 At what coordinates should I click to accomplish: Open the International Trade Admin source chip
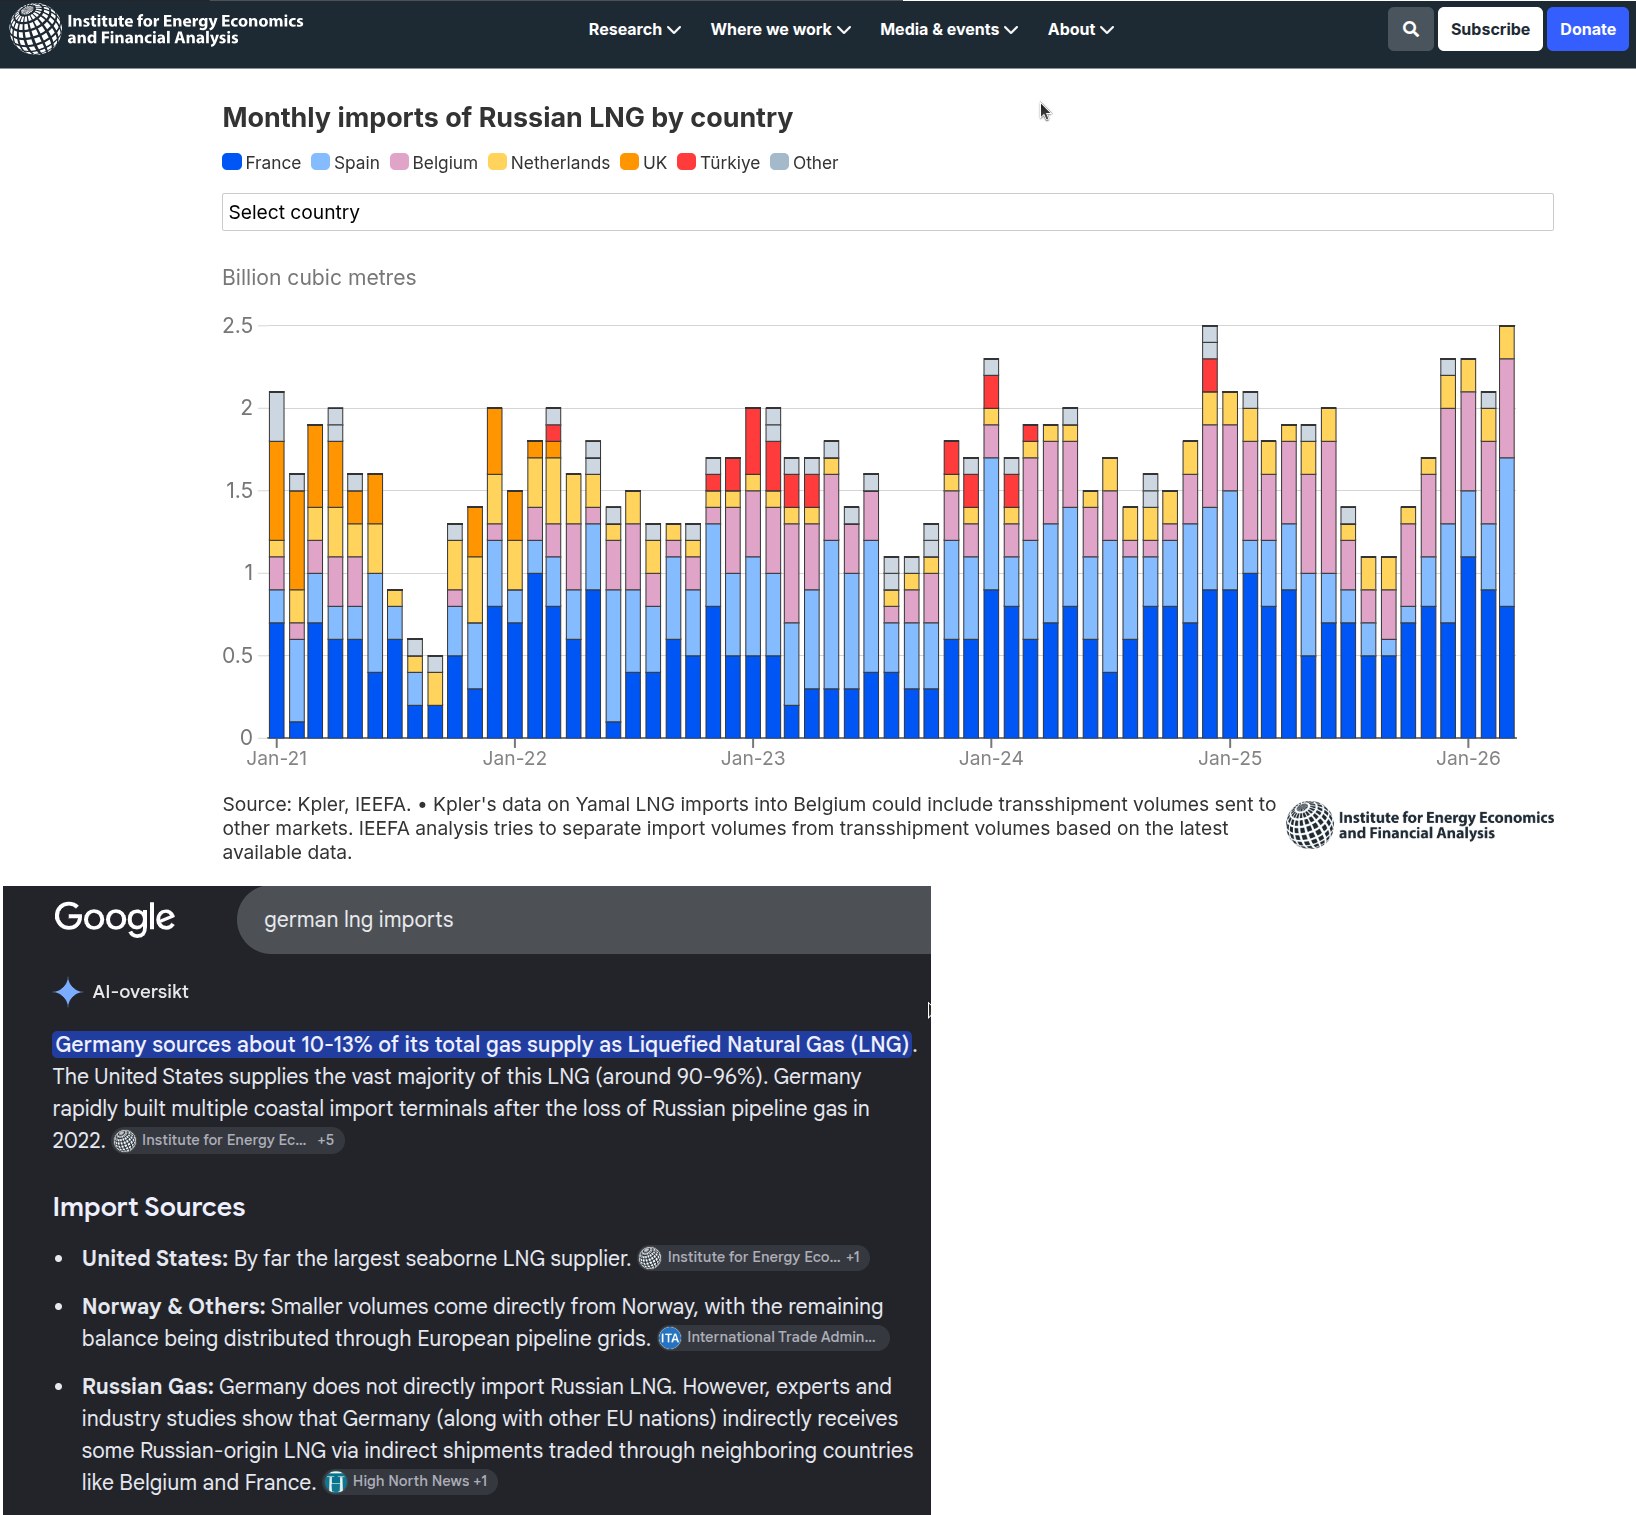[x=772, y=1338]
